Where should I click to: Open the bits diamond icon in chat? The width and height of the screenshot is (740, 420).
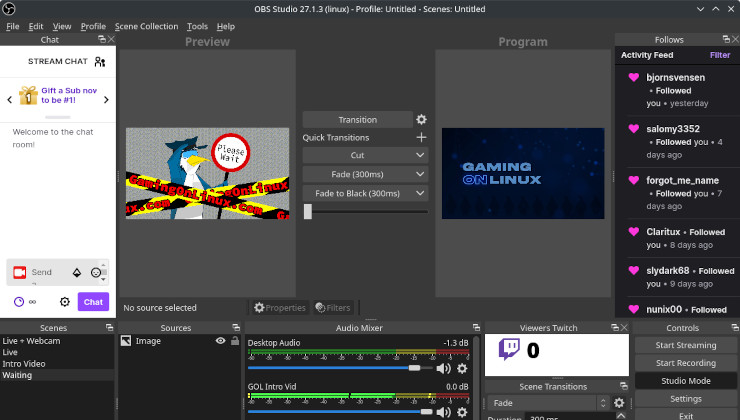76,272
